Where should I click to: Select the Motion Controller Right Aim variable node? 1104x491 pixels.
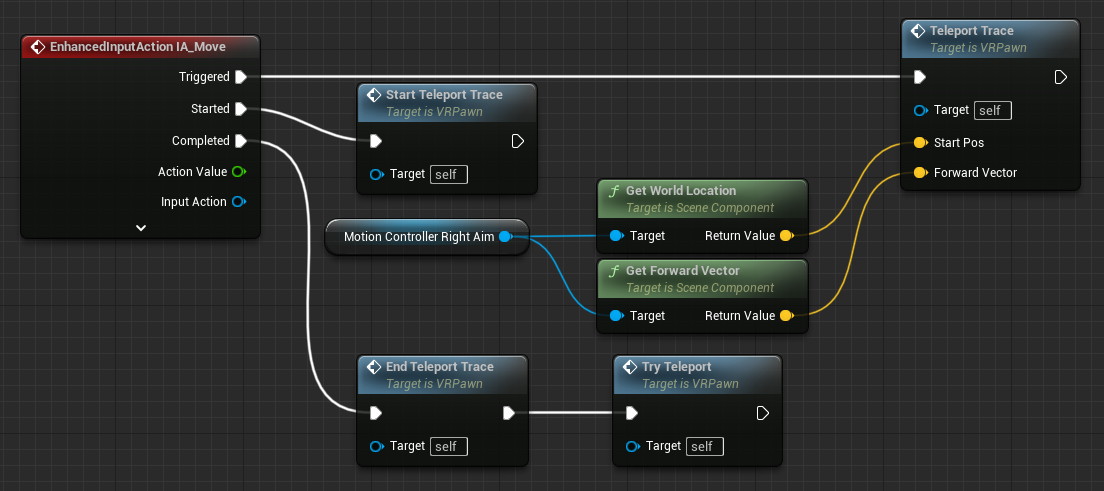click(x=427, y=237)
